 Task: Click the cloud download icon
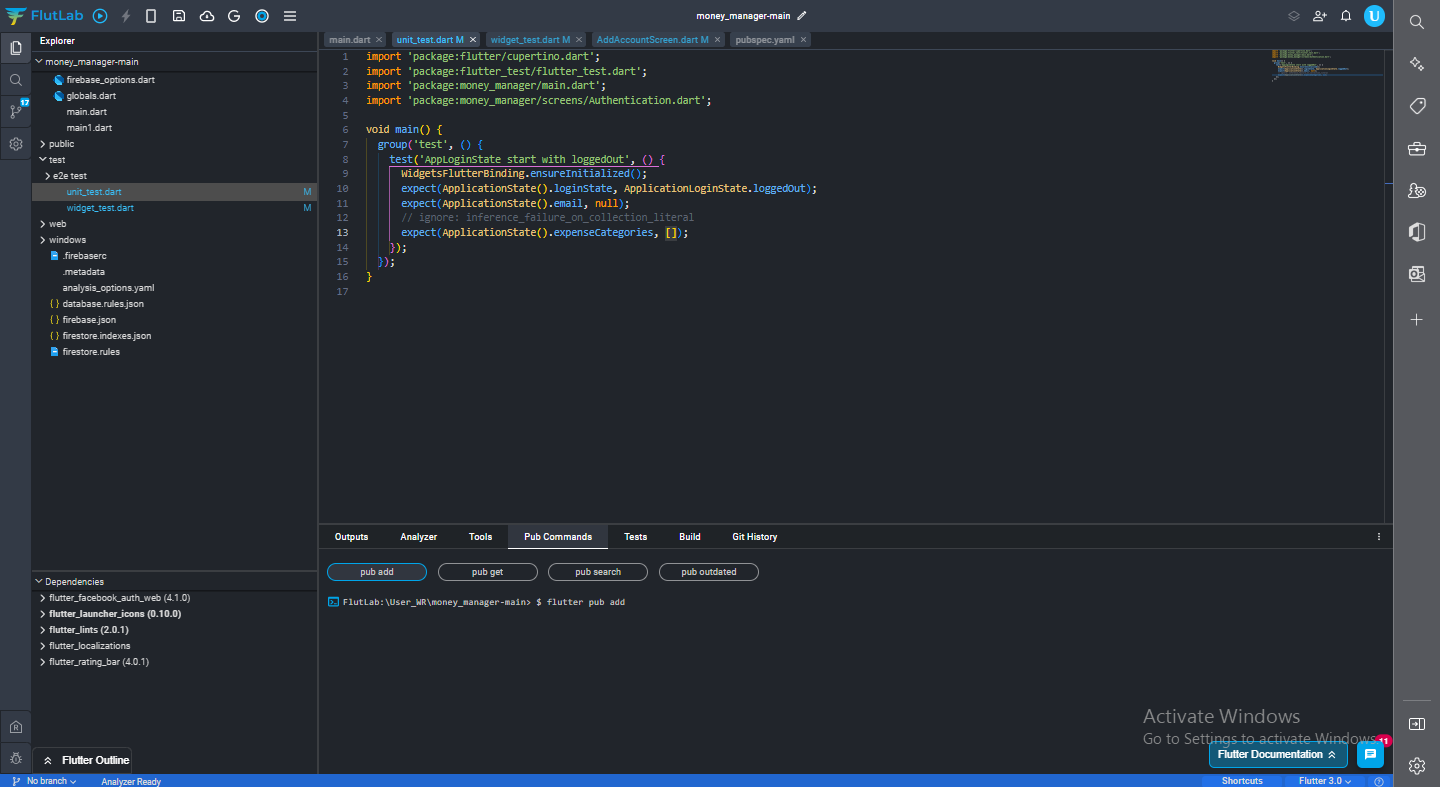[207, 16]
